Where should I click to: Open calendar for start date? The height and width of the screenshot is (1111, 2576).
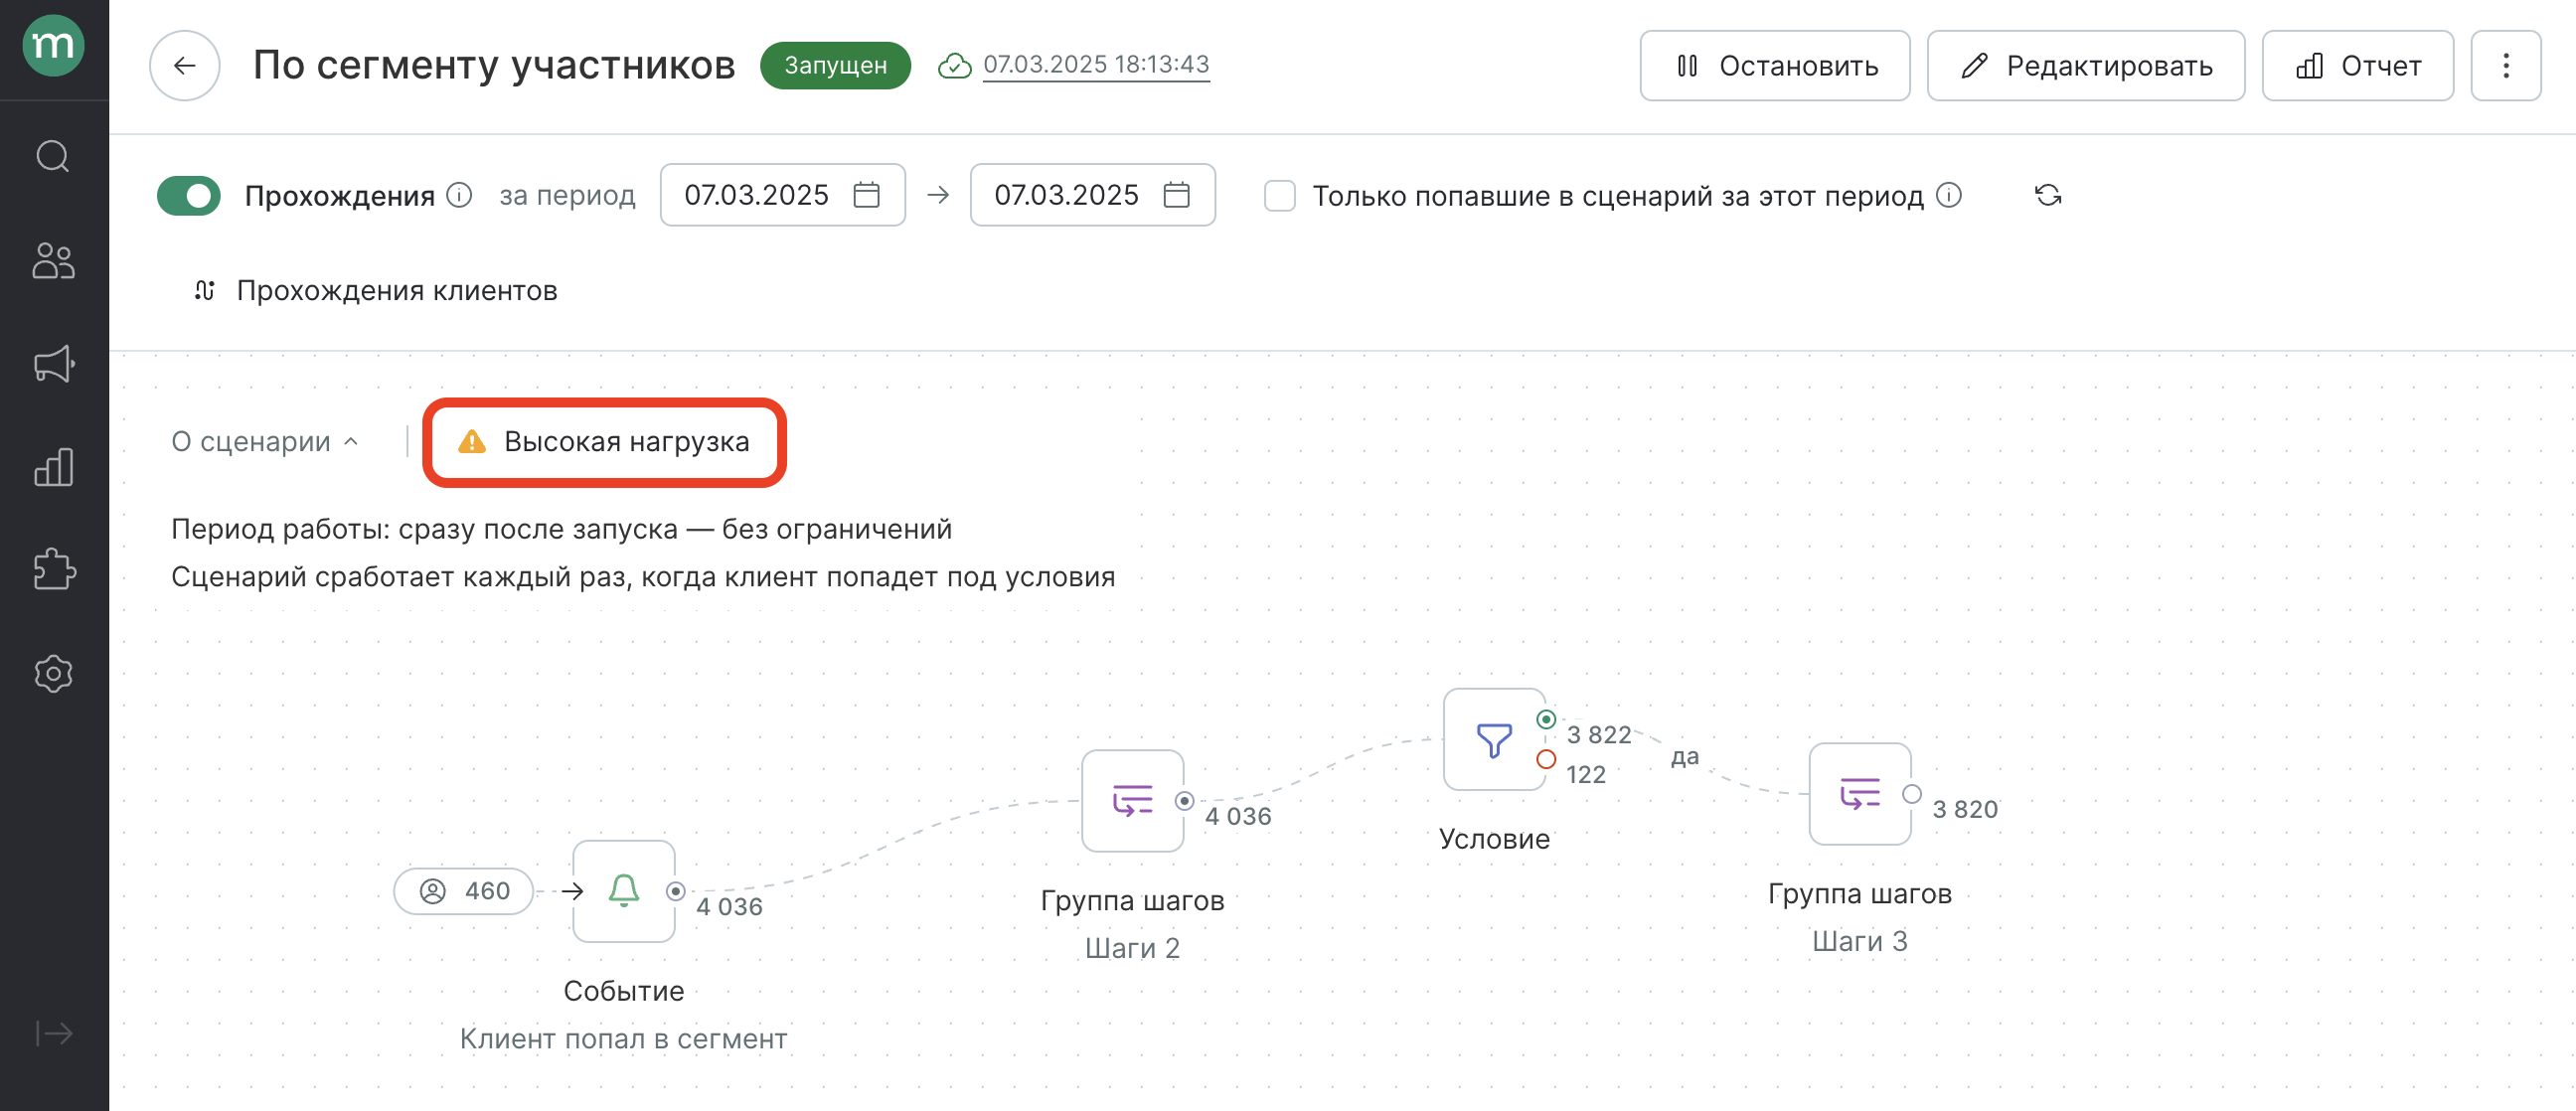(867, 195)
